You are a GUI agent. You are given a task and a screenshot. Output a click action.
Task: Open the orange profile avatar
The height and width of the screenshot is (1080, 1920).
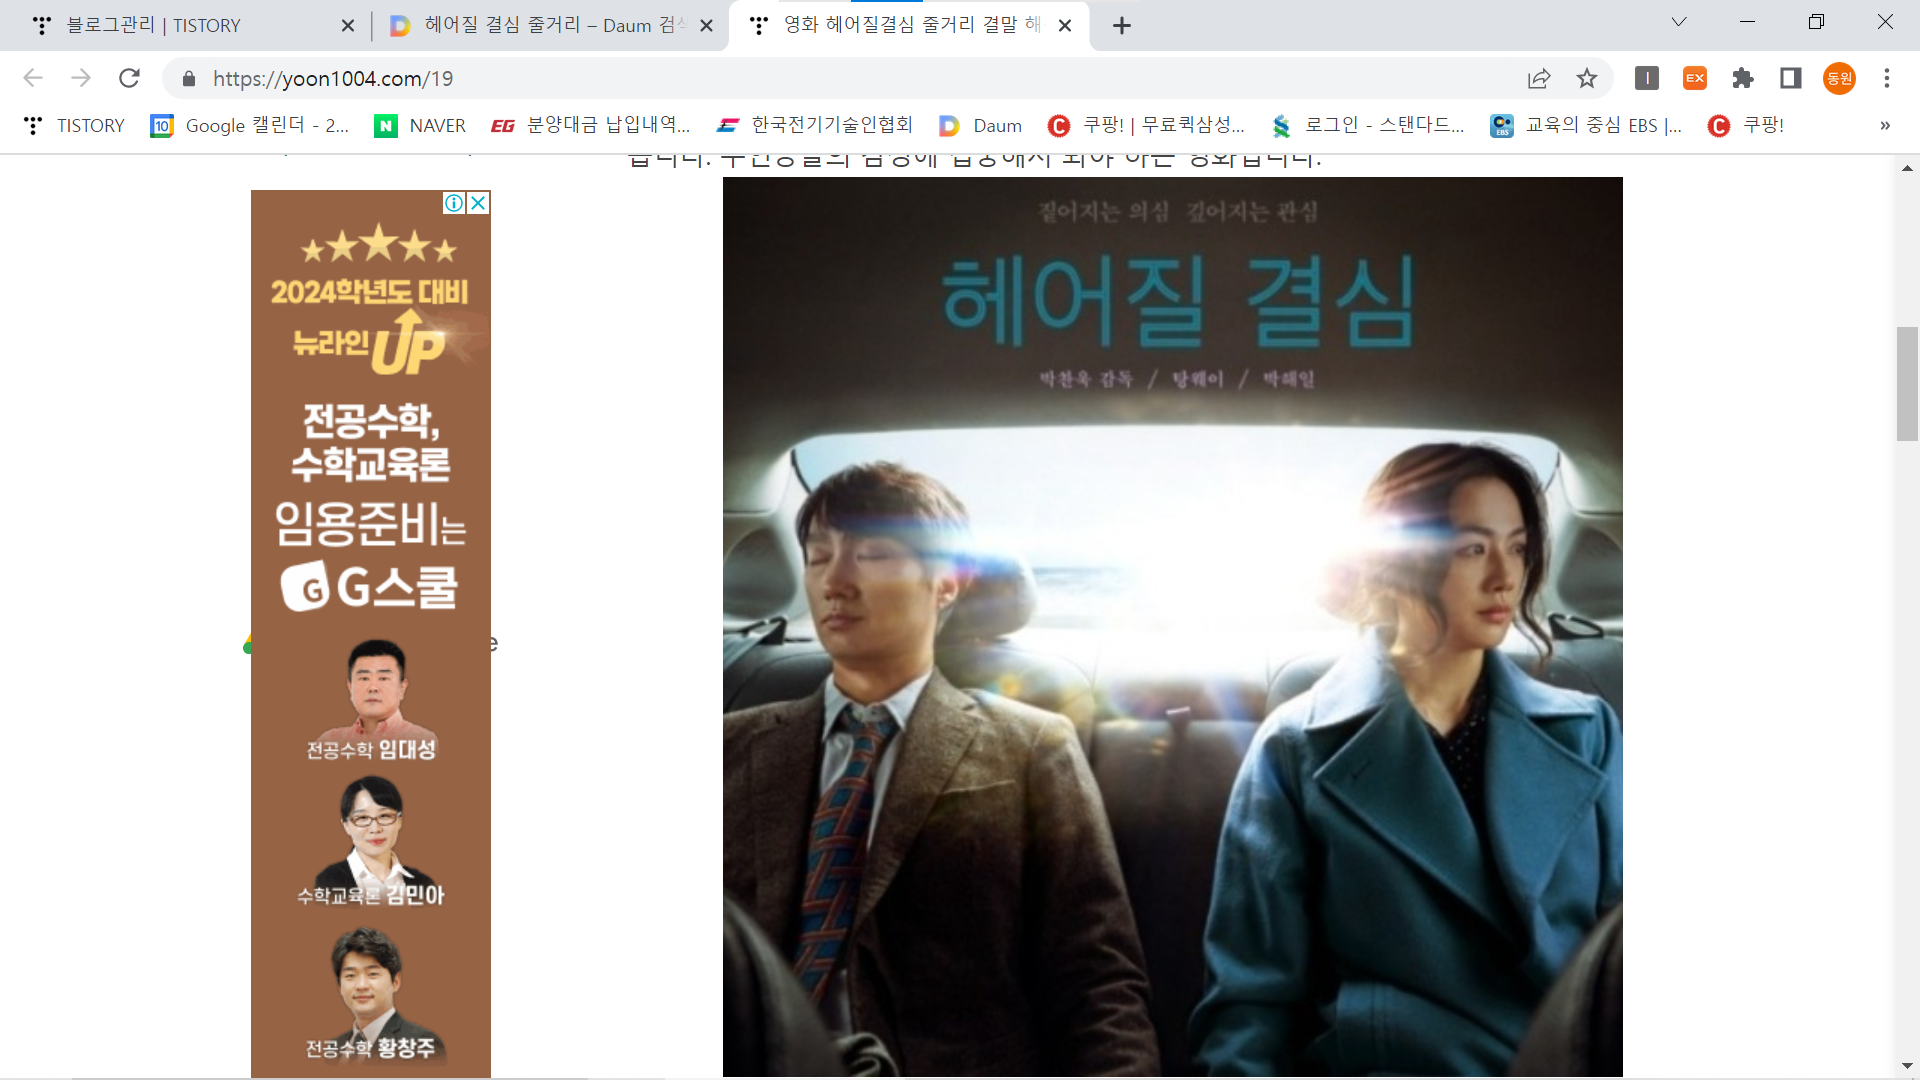1839,78
